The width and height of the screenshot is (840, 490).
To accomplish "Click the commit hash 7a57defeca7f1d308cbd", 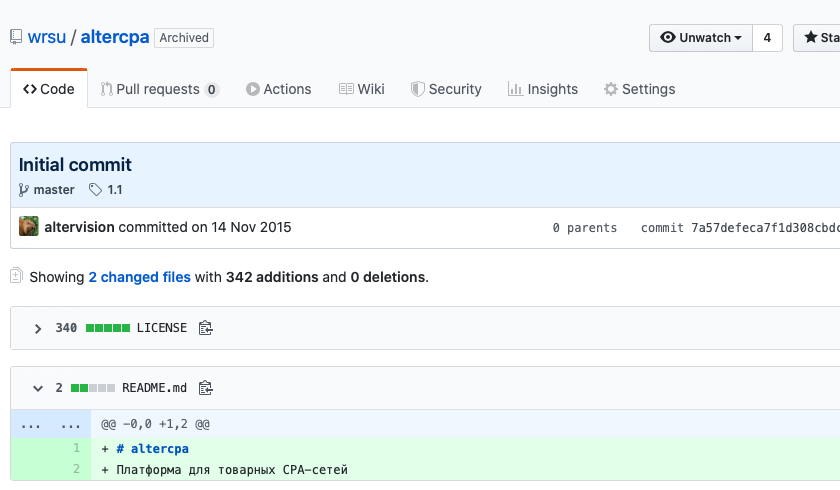I will tap(766, 228).
